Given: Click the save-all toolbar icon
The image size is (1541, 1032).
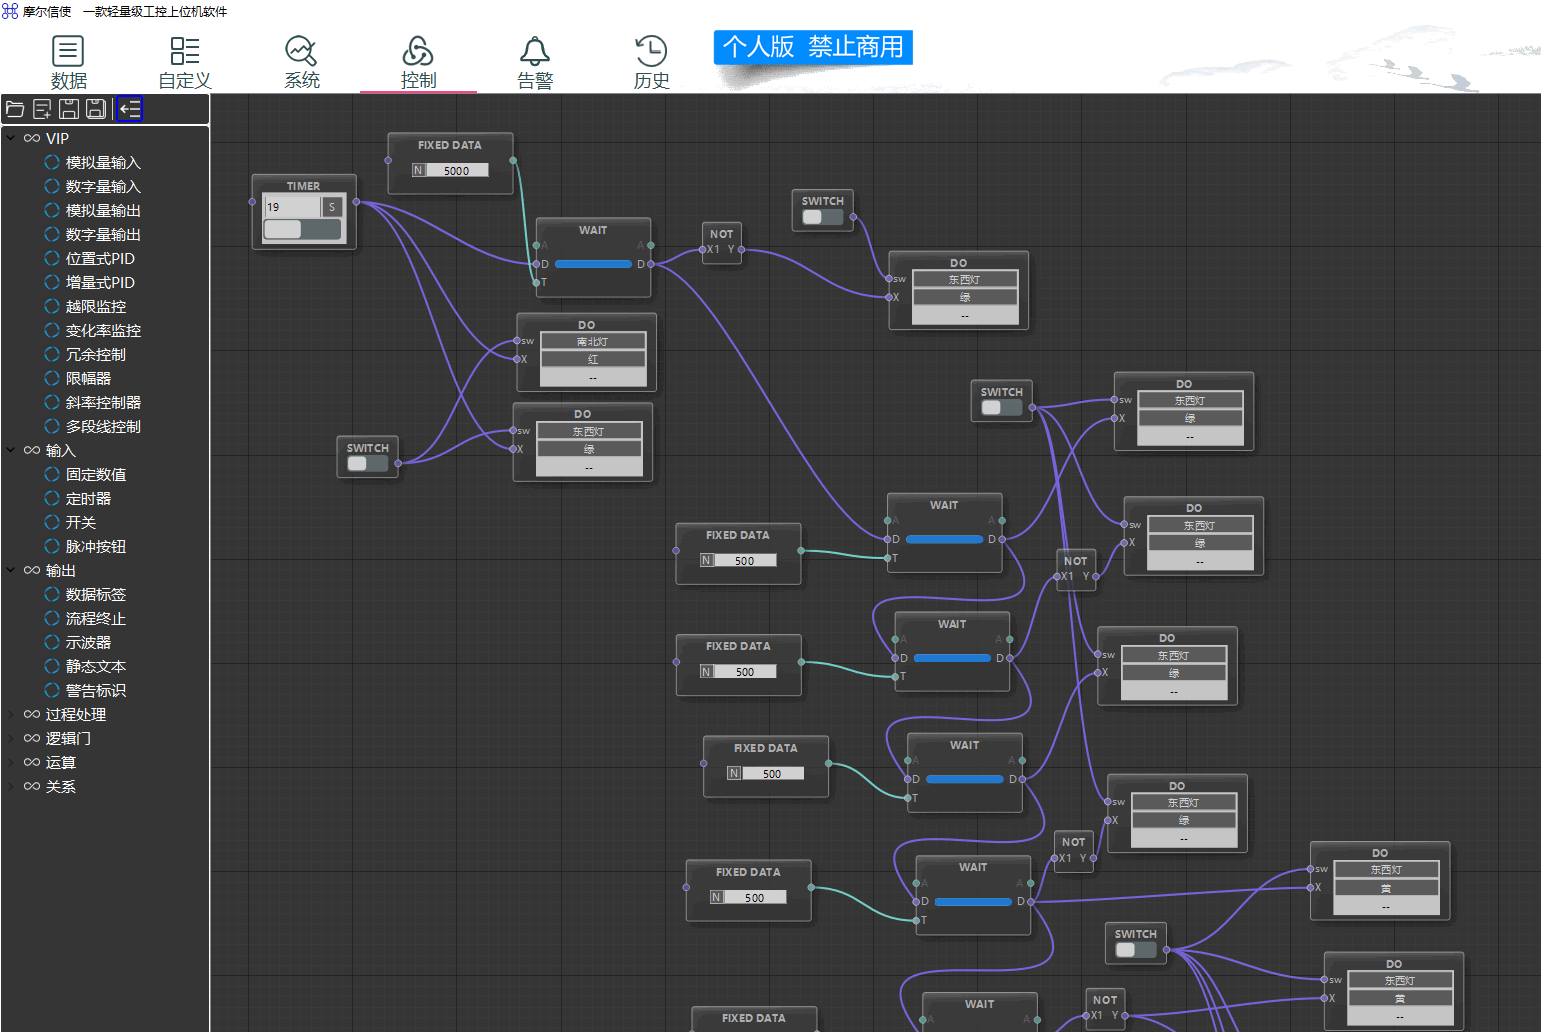Looking at the screenshot, I should [96, 109].
